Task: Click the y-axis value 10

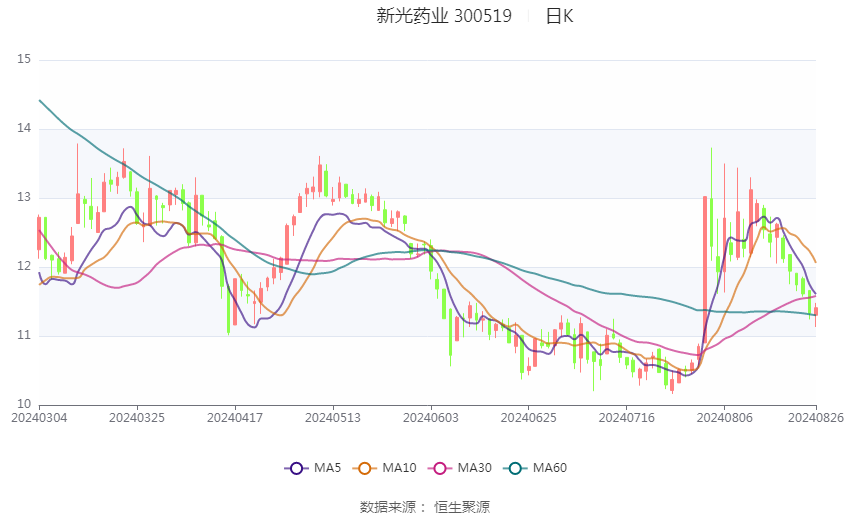Action: 24,404
